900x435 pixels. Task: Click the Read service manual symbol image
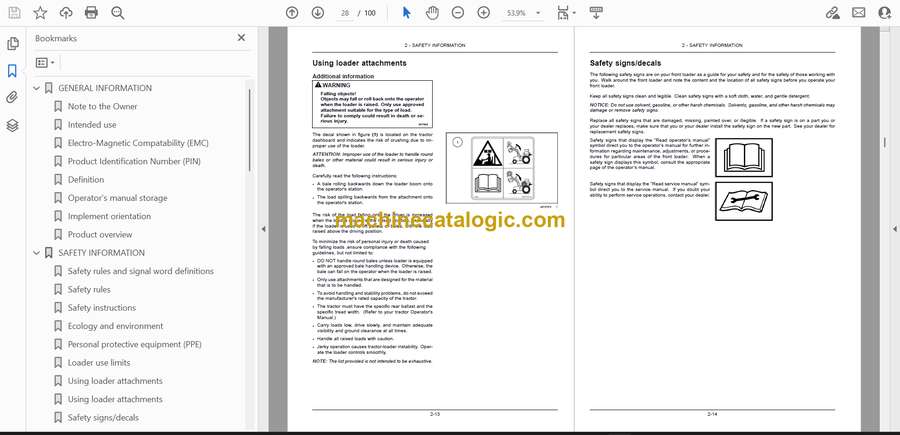[744, 201]
